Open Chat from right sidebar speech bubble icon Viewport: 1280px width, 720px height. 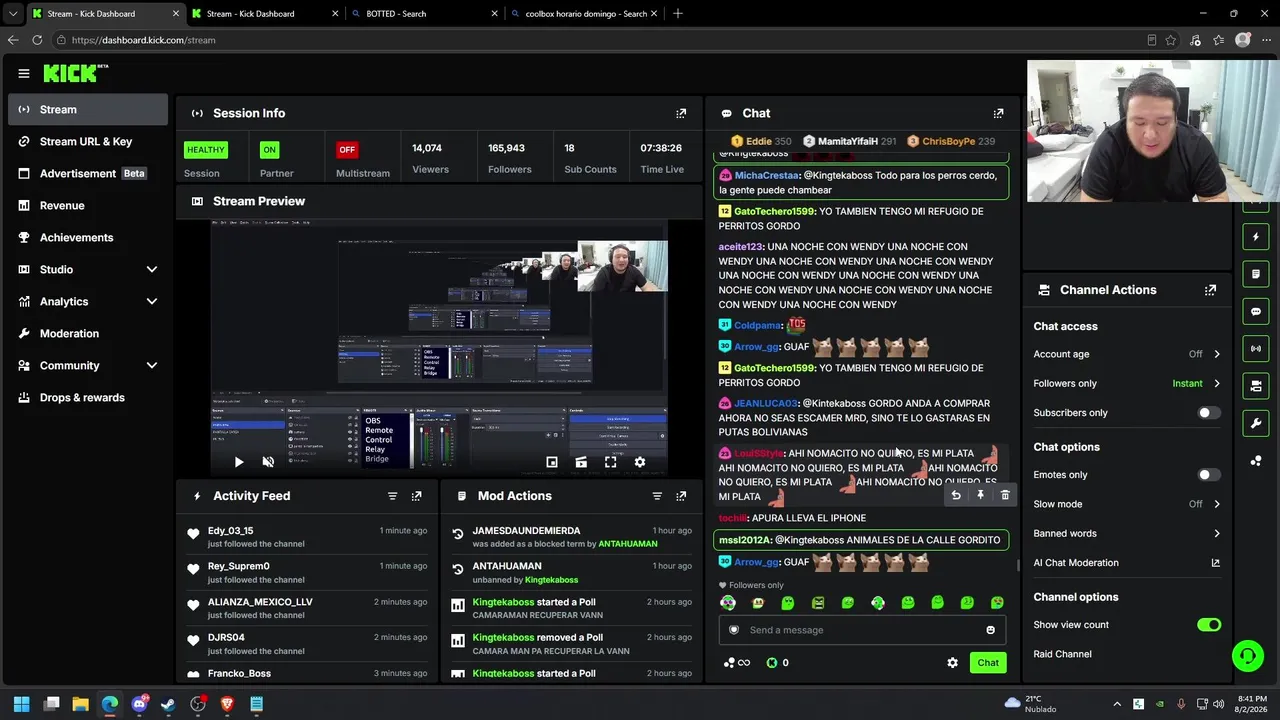pyautogui.click(x=1256, y=312)
